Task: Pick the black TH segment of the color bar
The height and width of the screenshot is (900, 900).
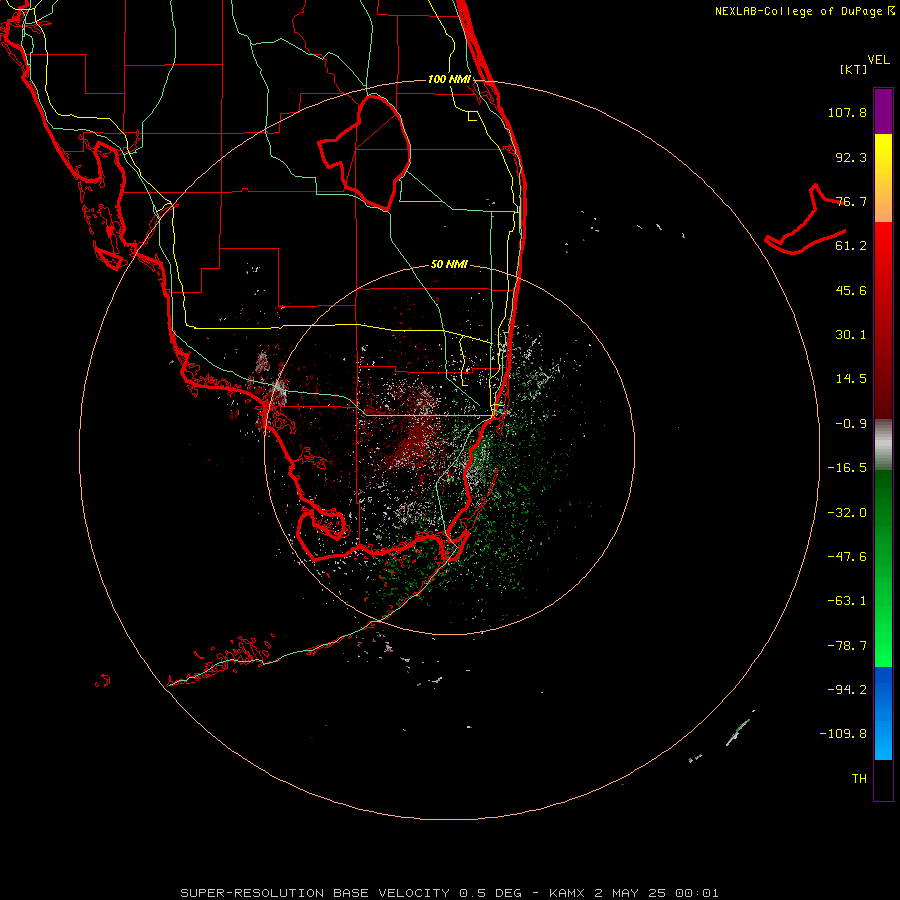Action: 883,780
